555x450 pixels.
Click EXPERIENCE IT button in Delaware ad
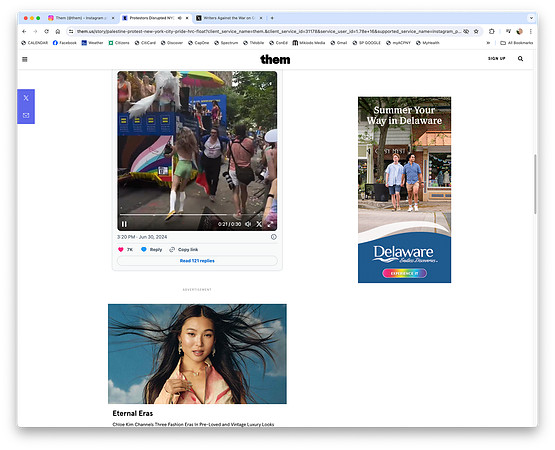(x=404, y=273)
